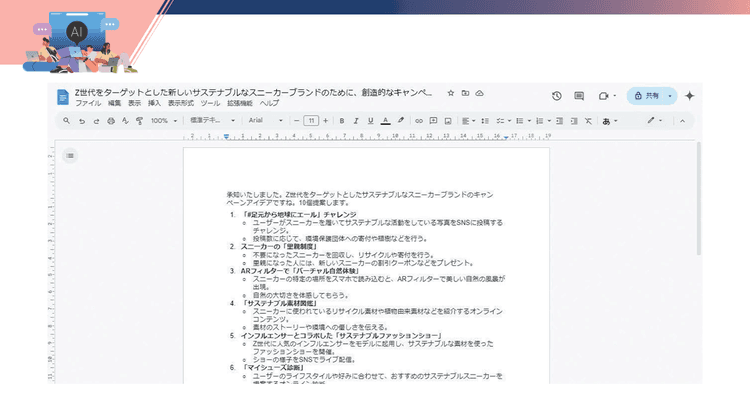Toggle bold formatting

(342, 121)
